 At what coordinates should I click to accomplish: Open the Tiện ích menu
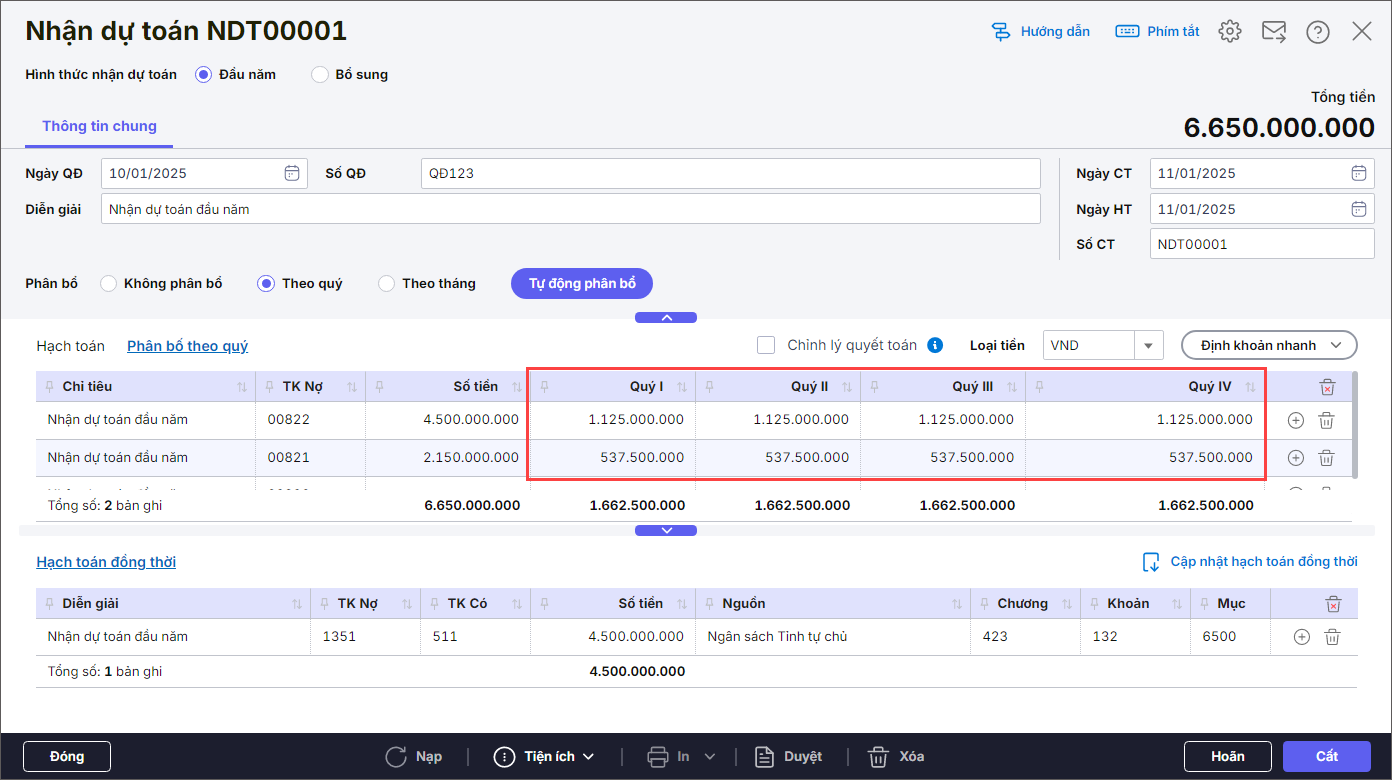pyautogui.click(x=545, y=756)
